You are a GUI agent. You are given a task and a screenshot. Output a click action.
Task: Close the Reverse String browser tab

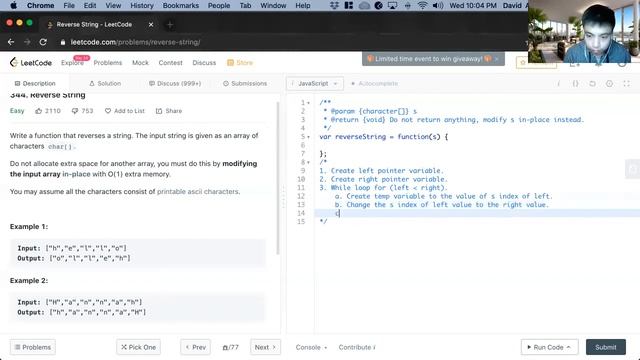pos(151,24)
